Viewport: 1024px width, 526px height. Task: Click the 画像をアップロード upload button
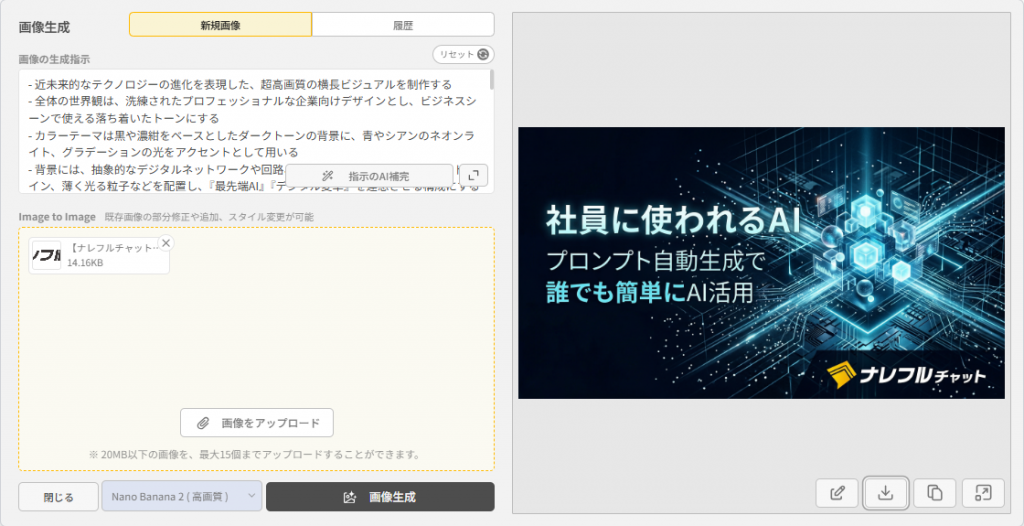pyautogui.click(x=257, y=423)
